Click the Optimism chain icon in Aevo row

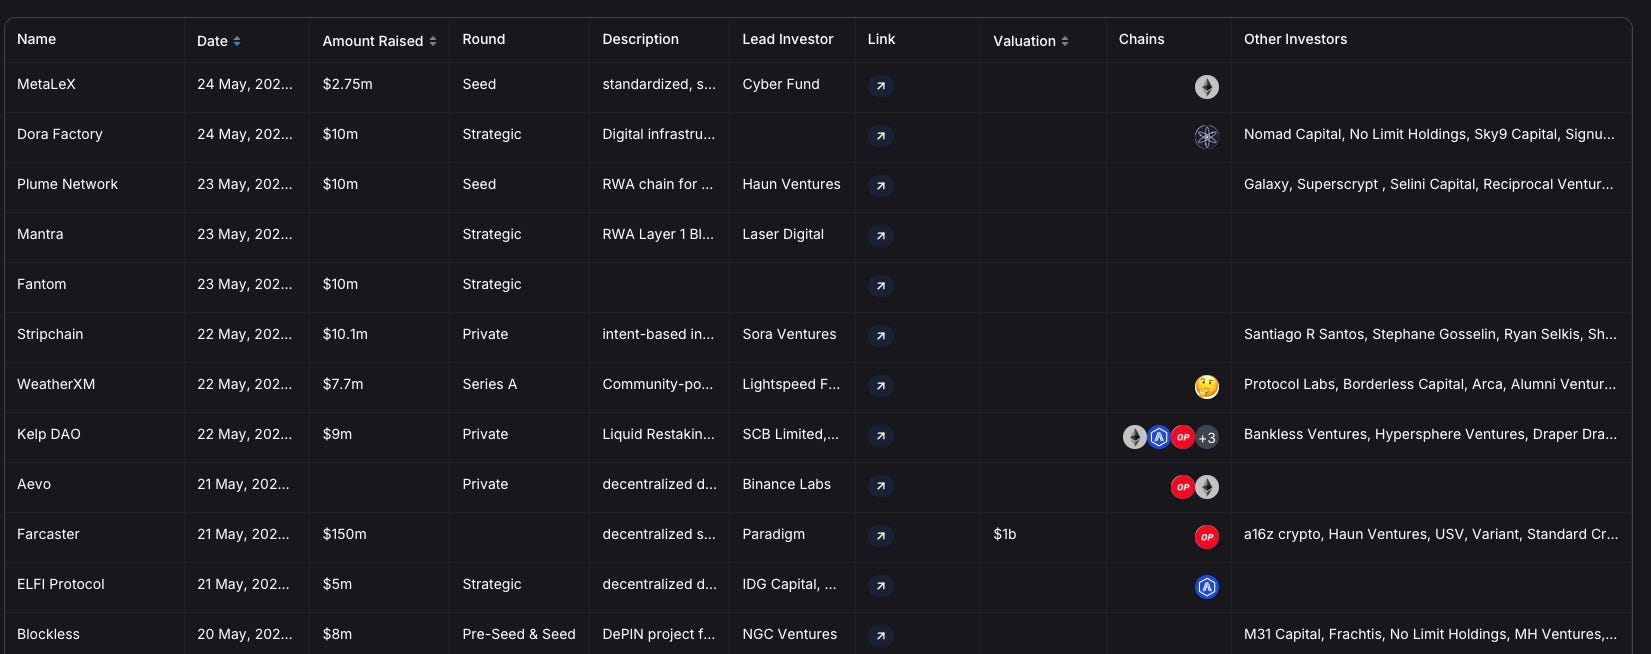[1183, 487]
